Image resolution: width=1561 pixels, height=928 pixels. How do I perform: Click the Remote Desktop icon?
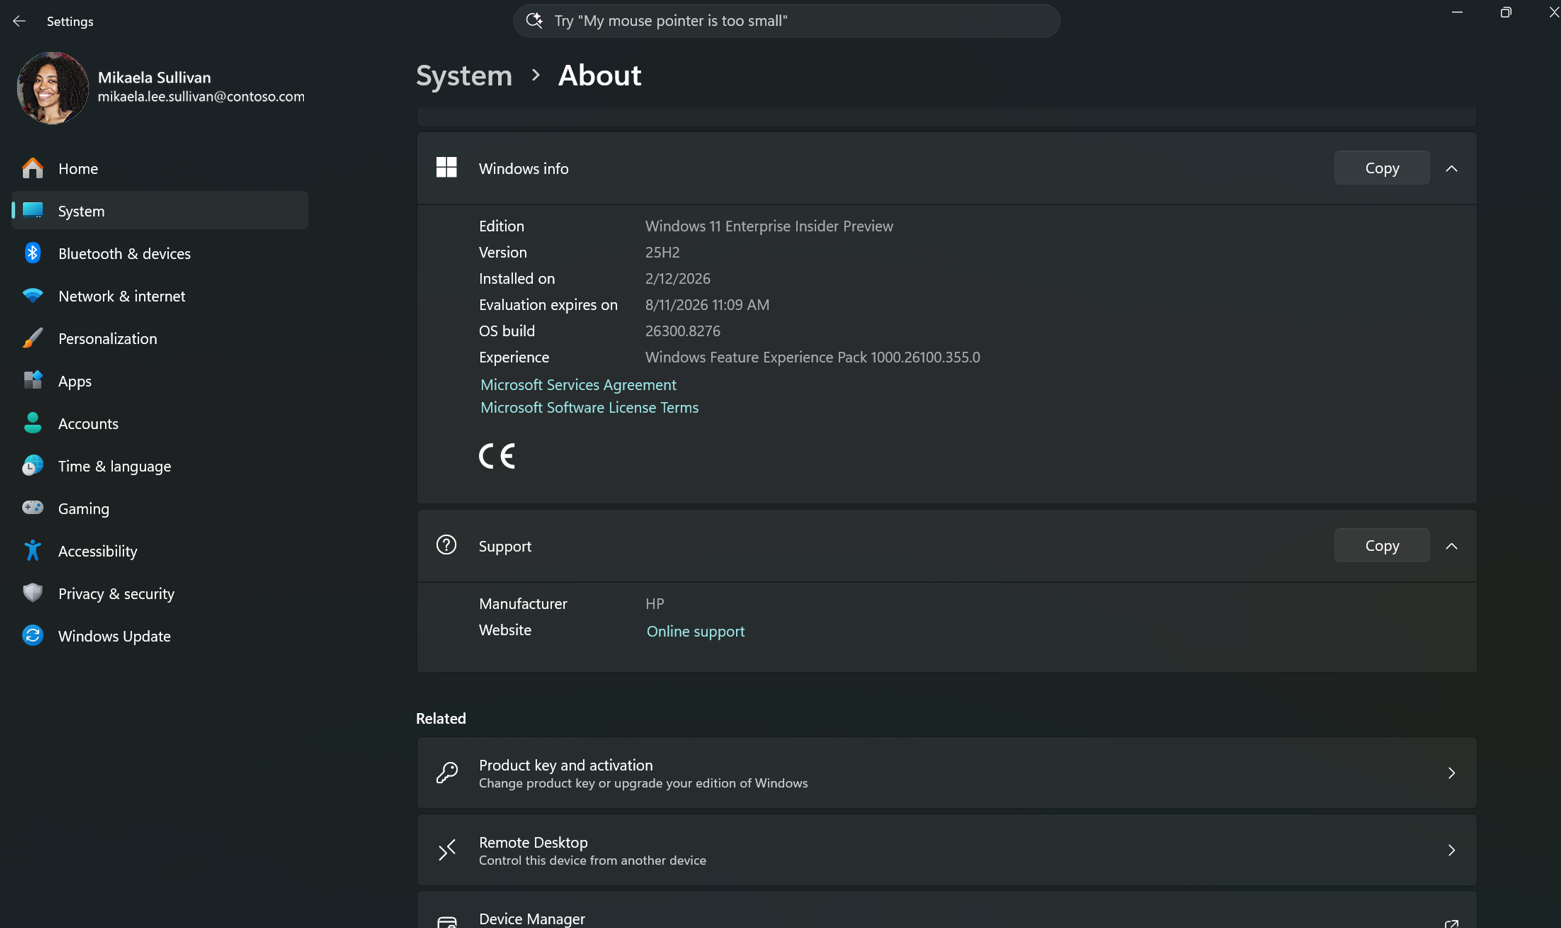(x=447, y=850)
